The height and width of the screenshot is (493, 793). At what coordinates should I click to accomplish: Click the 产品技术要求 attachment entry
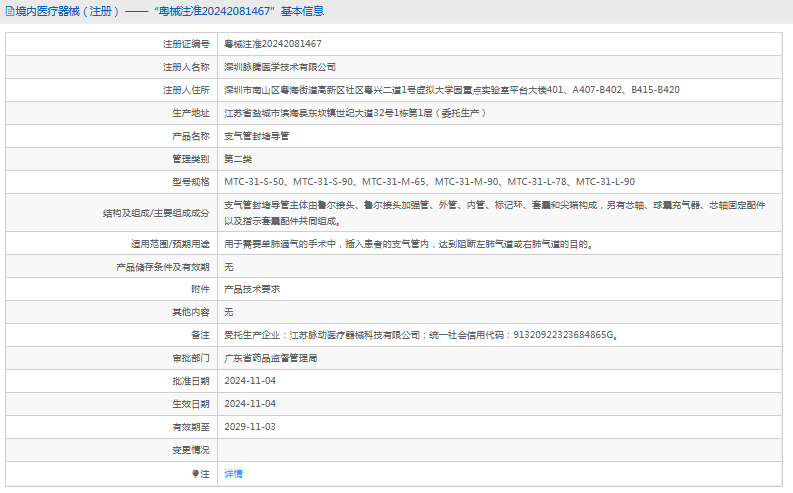click(x=252, y=289)
